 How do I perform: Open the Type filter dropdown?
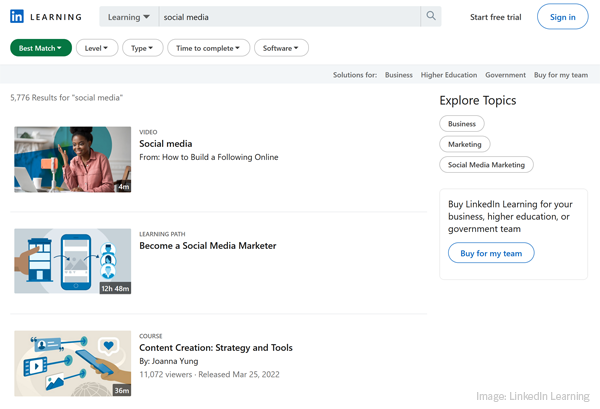point(142,48)
